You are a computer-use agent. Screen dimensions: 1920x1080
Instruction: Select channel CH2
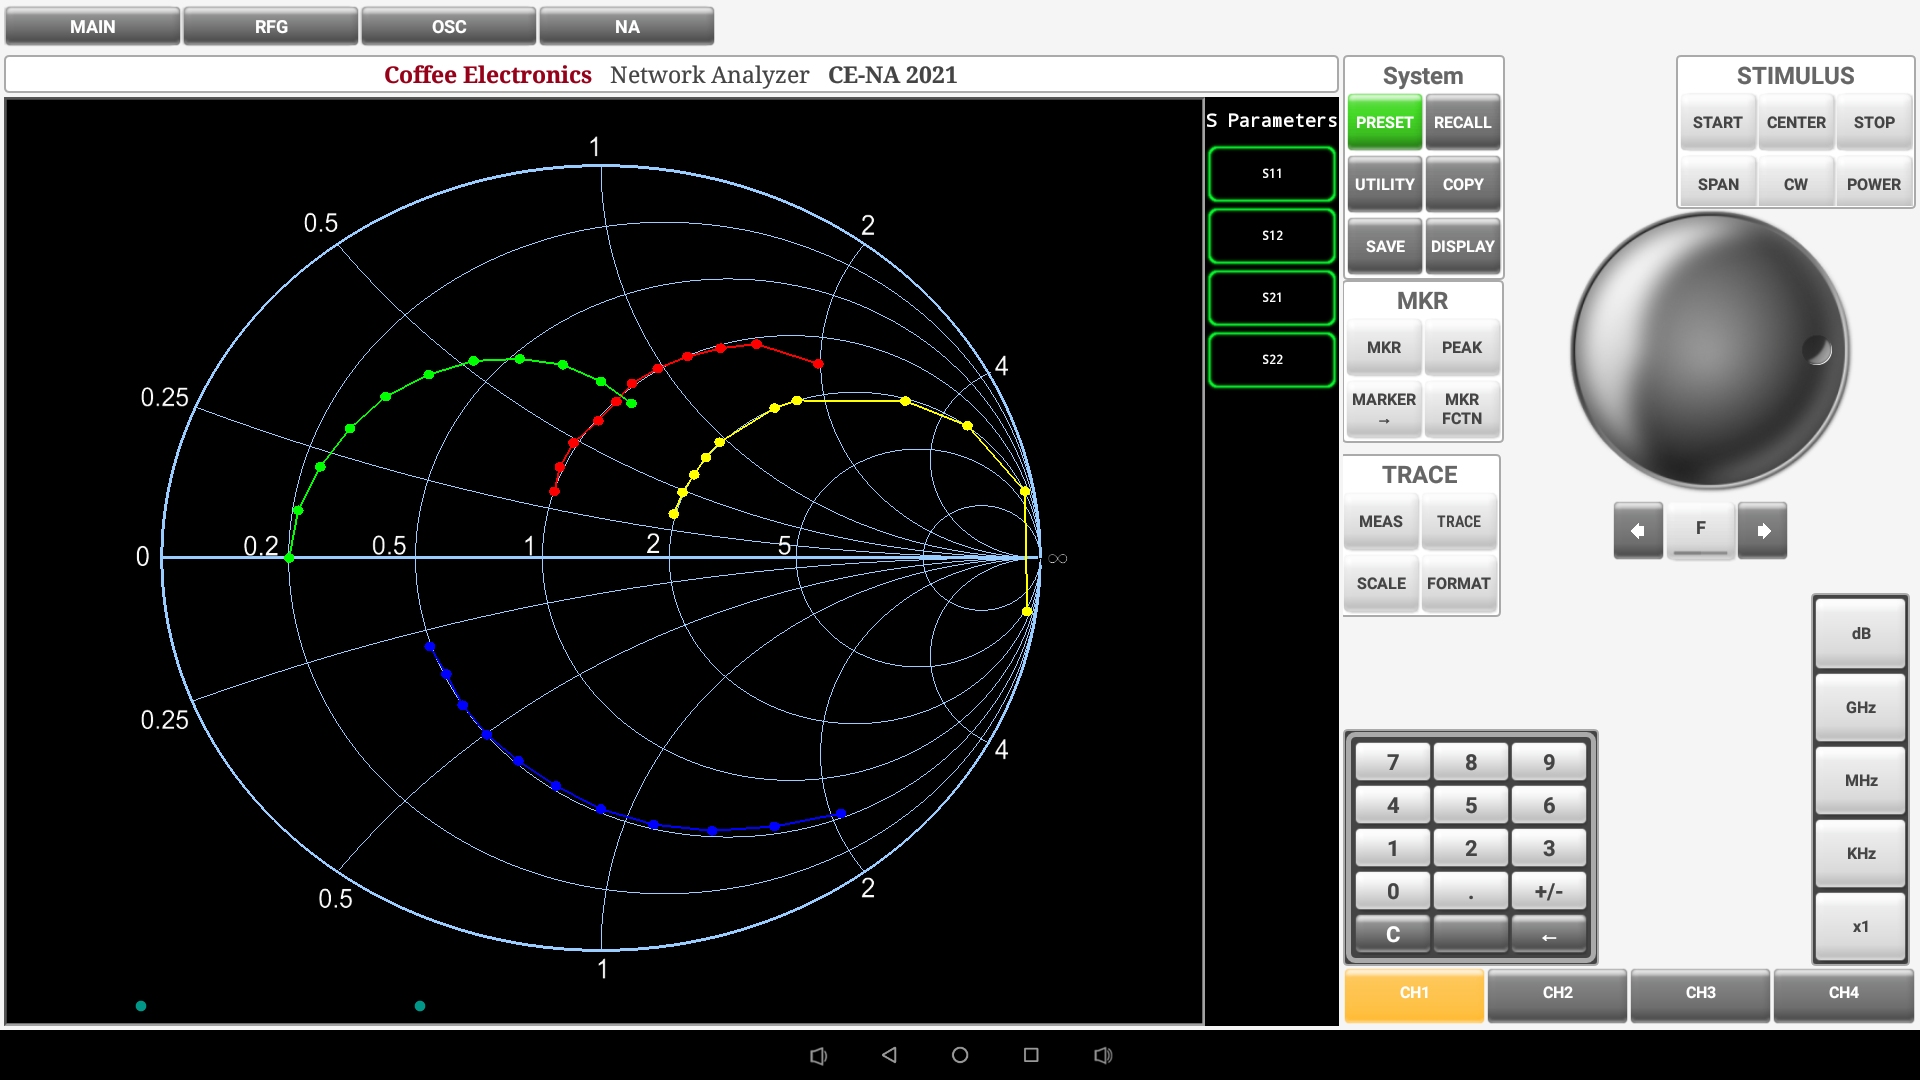(1557, 993)
